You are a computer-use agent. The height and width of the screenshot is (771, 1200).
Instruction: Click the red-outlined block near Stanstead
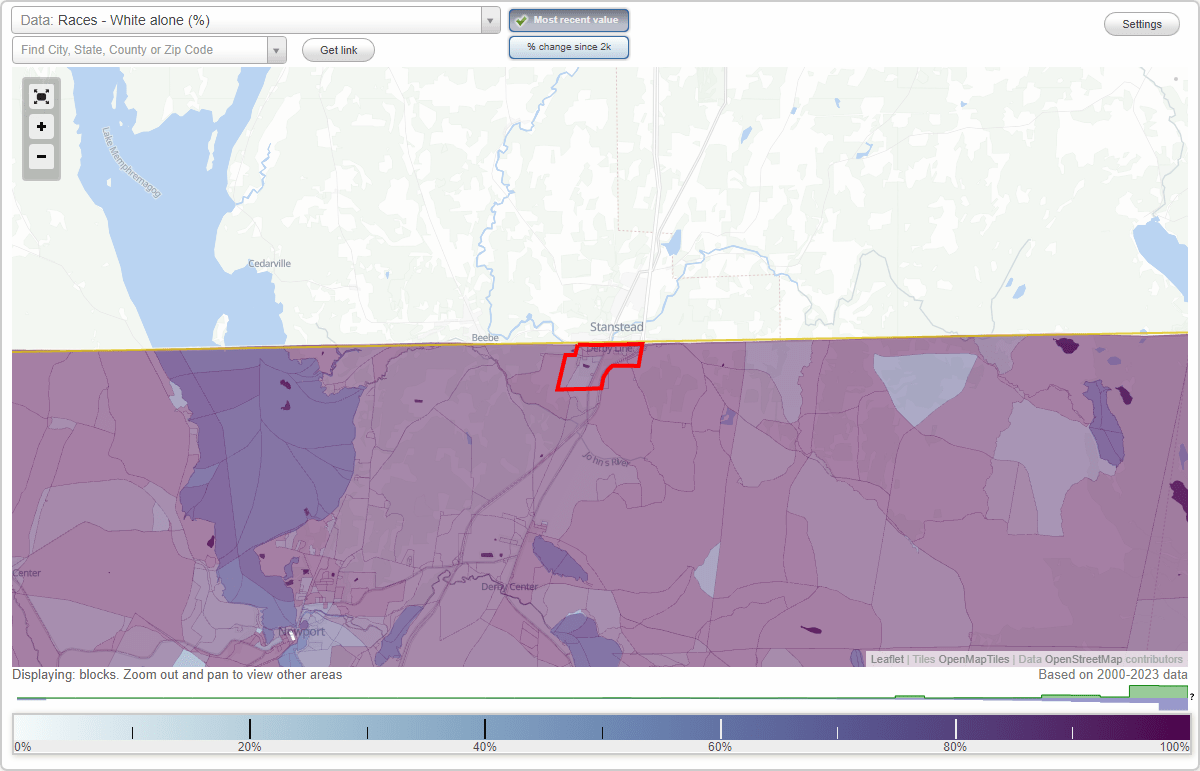coord(590,367)
